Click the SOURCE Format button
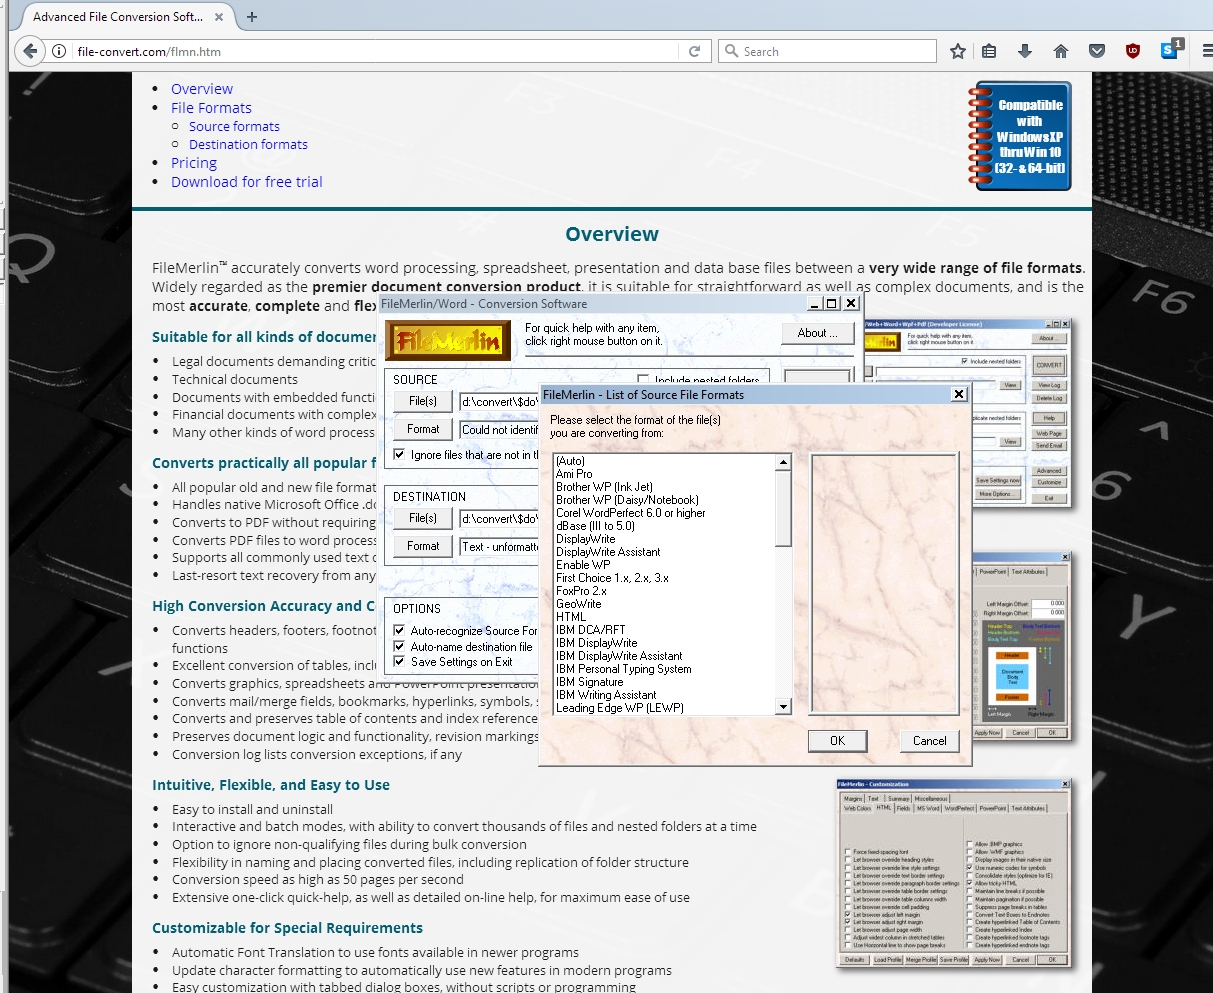This screenshot has width=1213, height=993. pos(422,429)
